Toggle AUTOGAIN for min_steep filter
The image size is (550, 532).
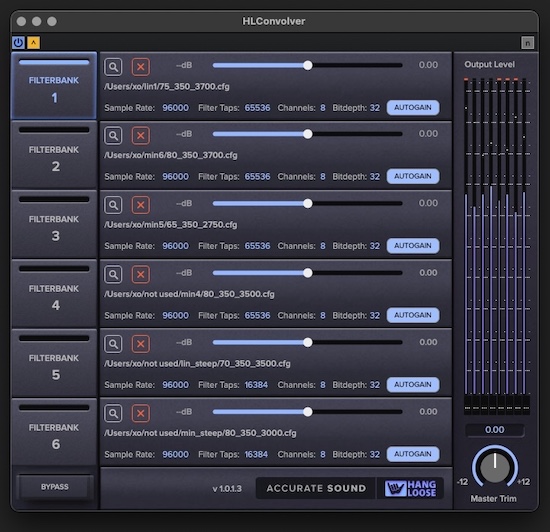(x=413, y=454)
